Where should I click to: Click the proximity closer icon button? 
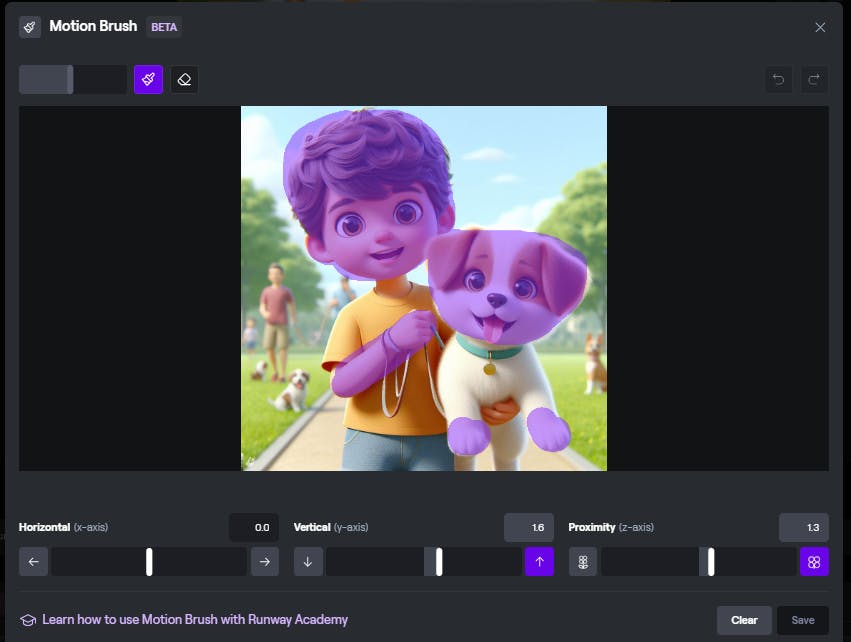click(814, 562)
